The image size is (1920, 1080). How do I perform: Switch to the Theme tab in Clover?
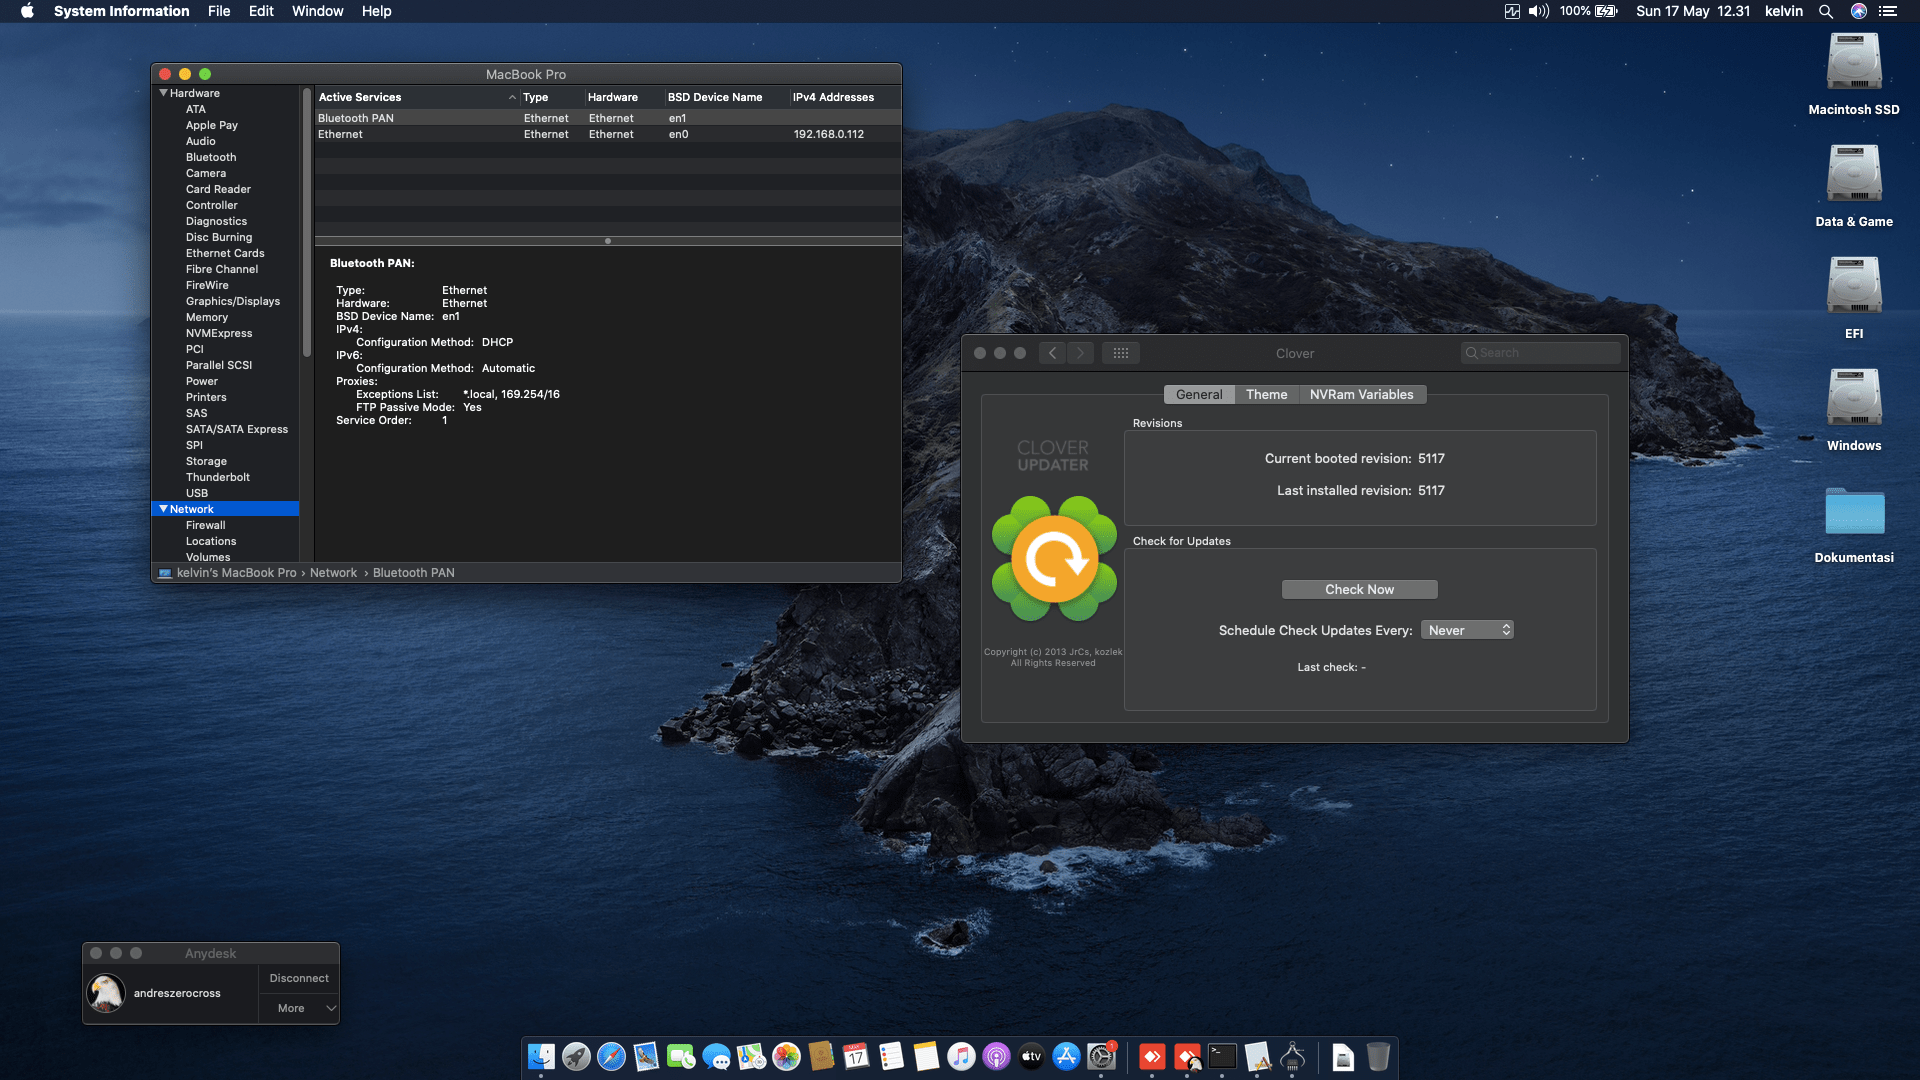click(x=1266, y=395)
